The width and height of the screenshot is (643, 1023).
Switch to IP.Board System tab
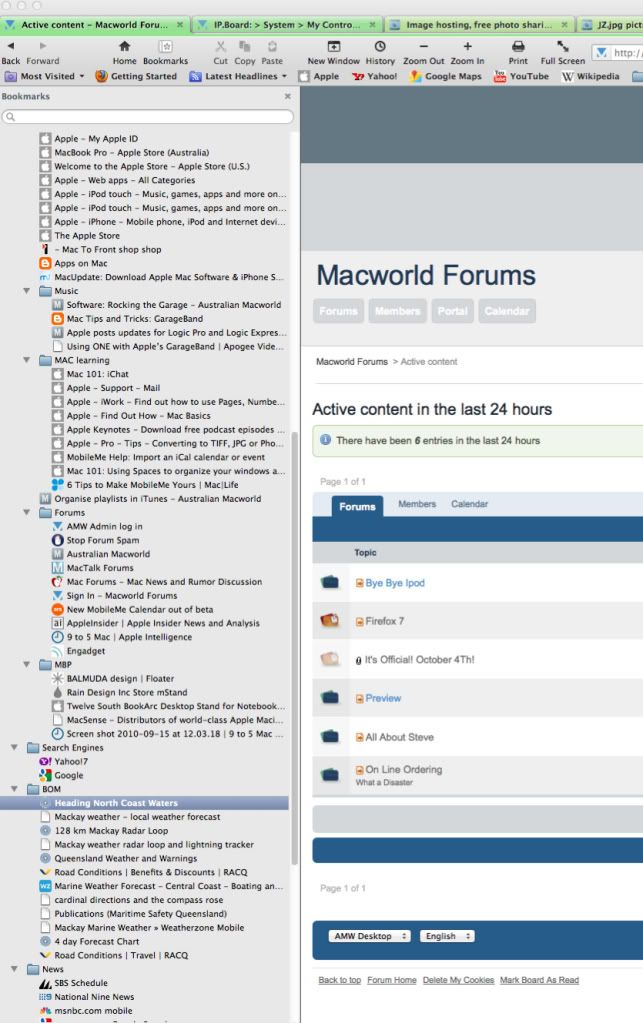(286, 25)
